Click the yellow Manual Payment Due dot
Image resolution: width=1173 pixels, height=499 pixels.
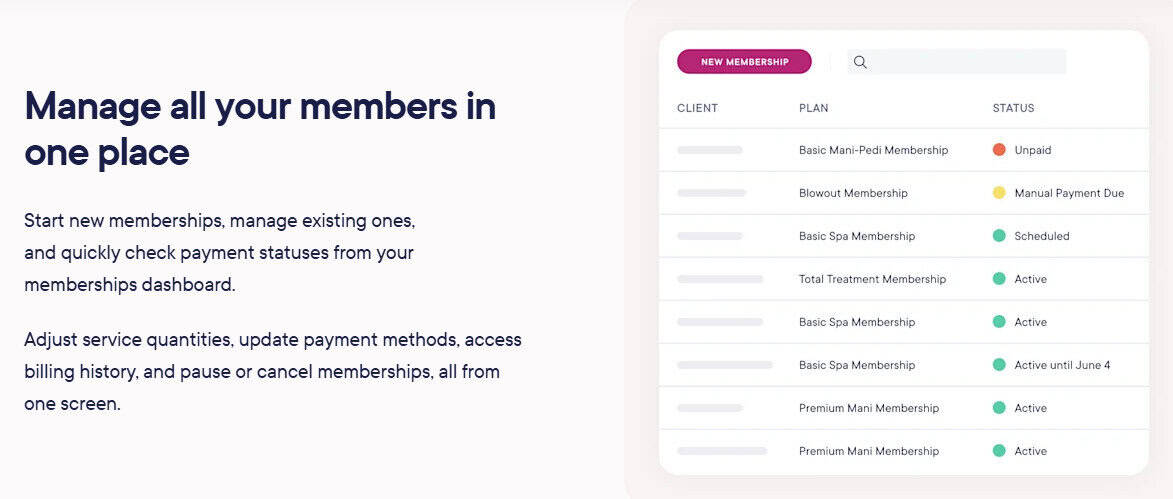999,193
